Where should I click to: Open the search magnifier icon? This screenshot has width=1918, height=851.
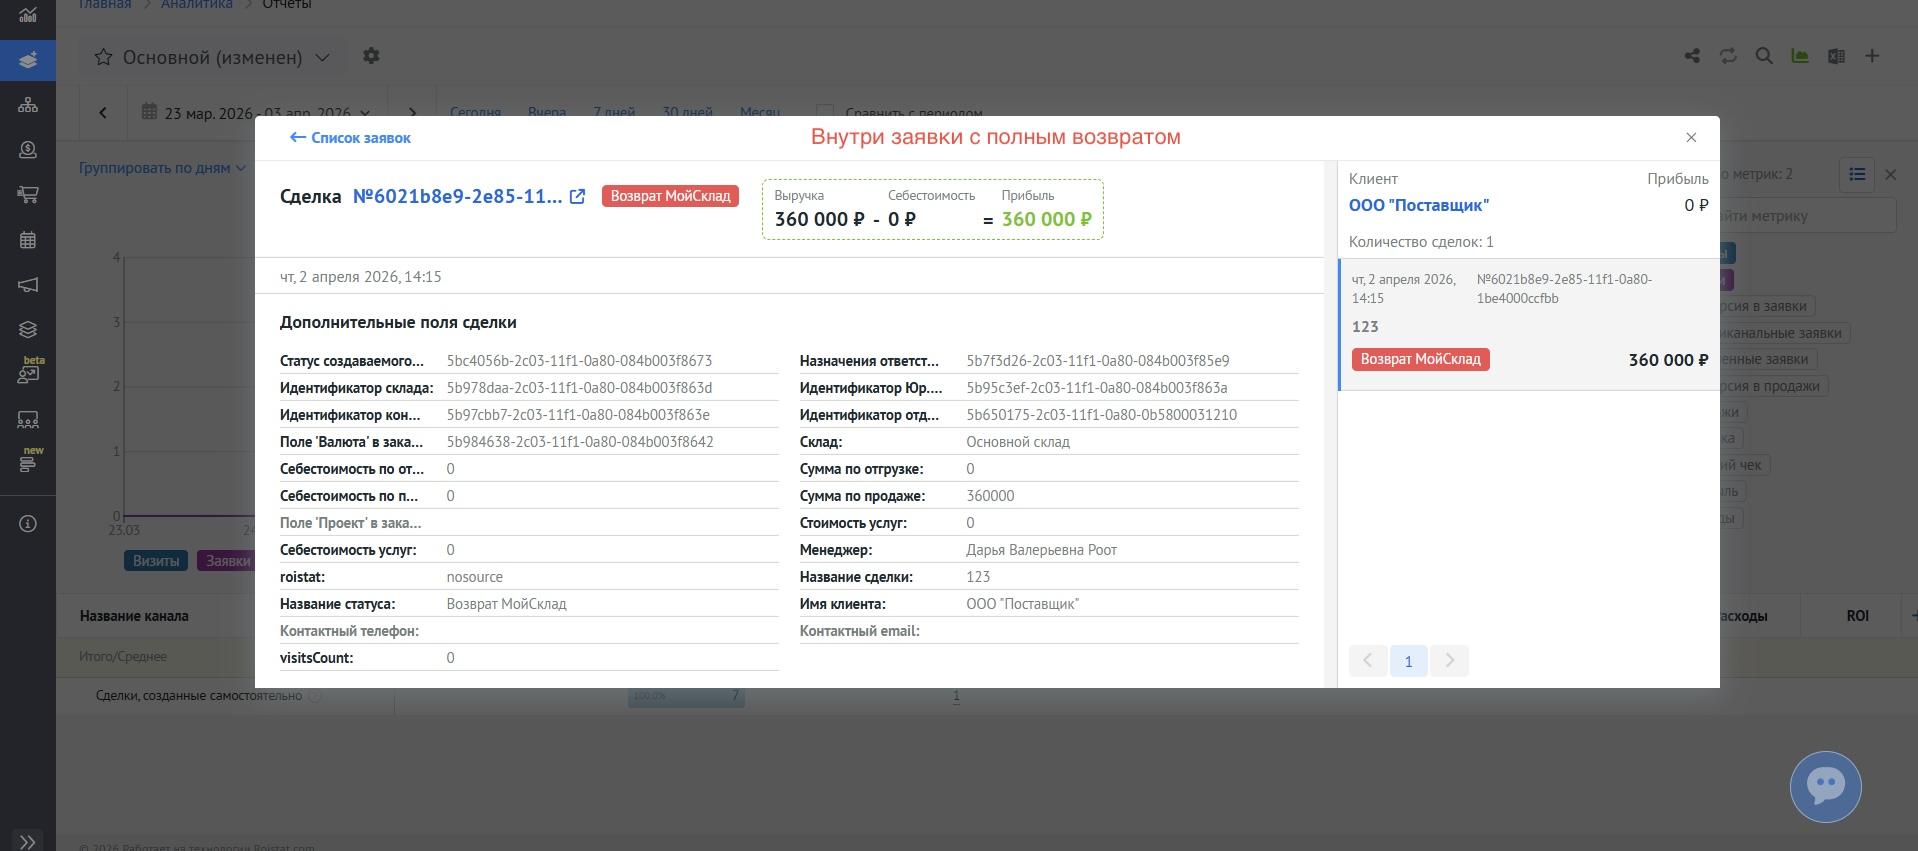[x=1764, y=56]
